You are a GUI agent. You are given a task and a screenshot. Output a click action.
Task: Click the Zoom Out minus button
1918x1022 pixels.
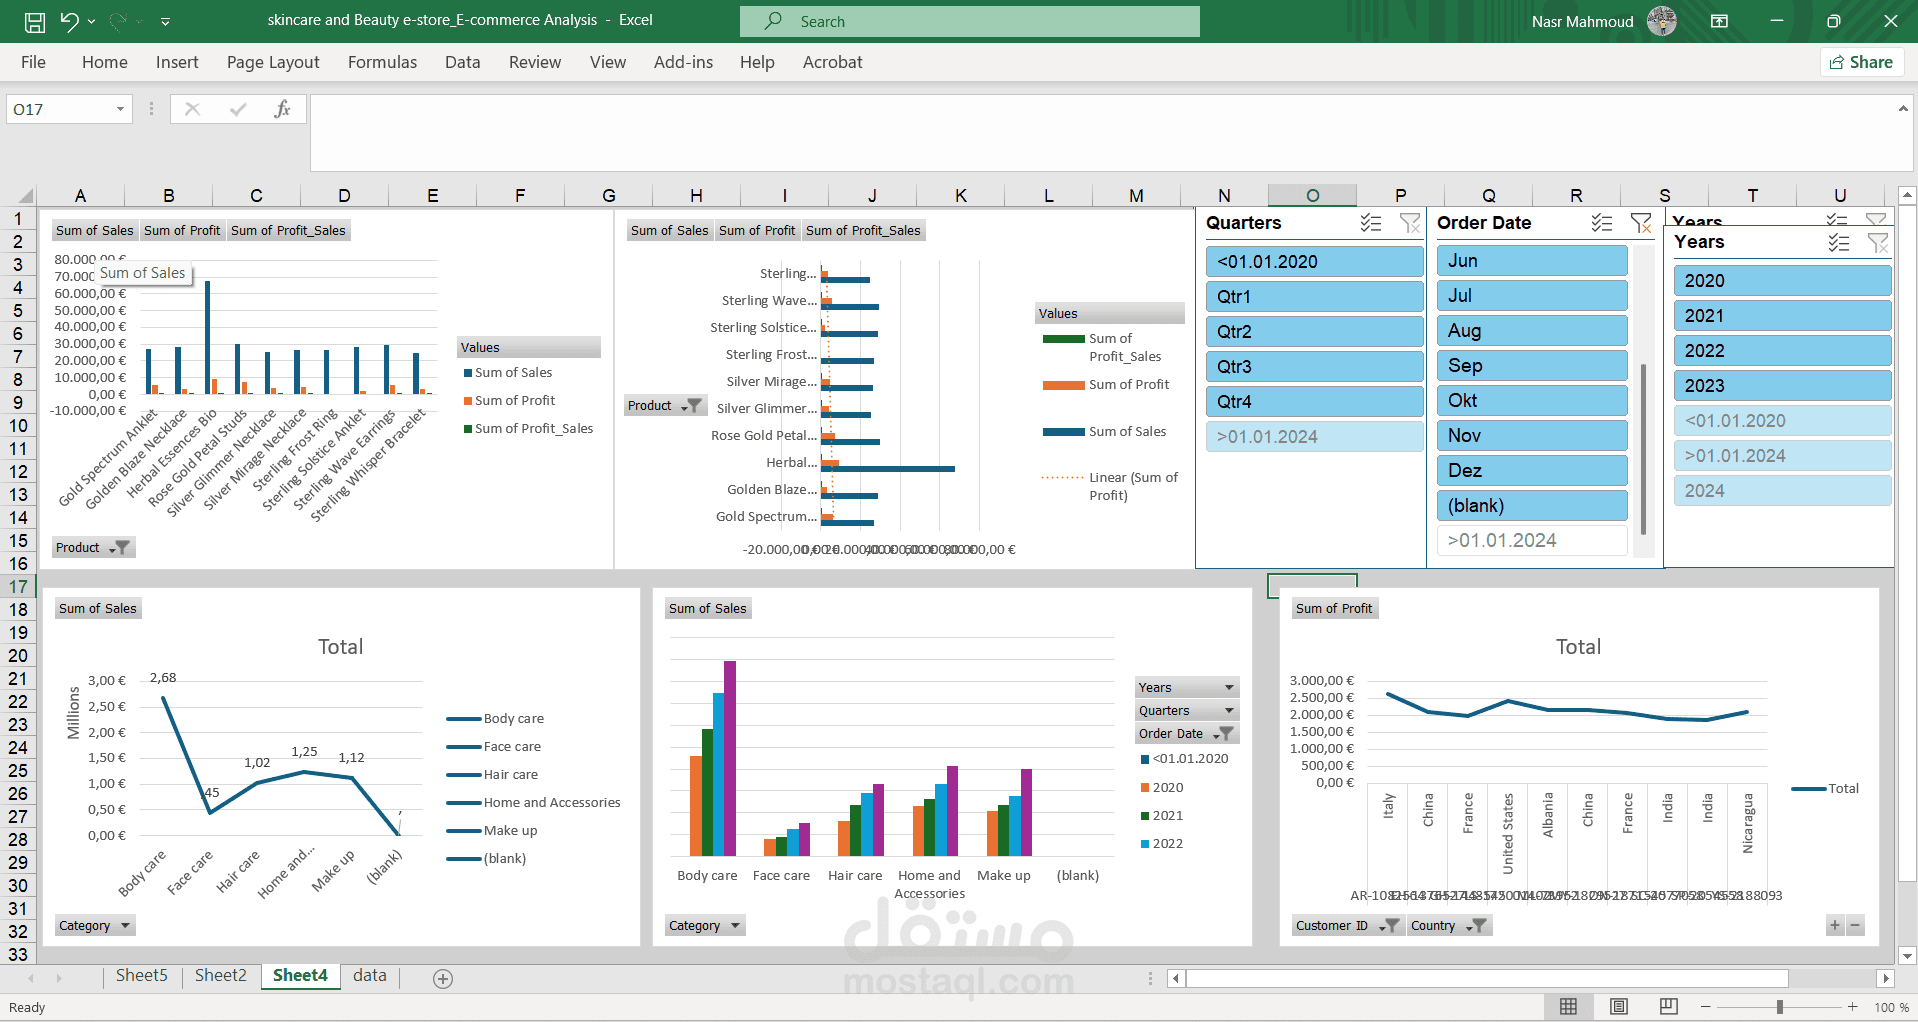click(x=1706, y=1007)
